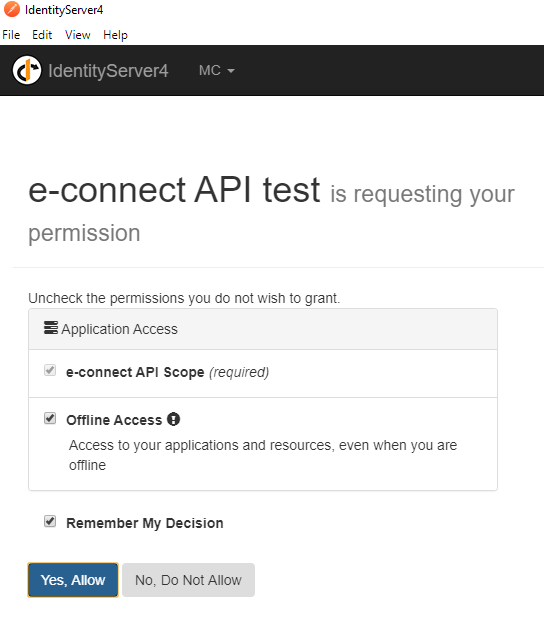
Task: Open the MC user dropdown
Action: click(216, 70)
